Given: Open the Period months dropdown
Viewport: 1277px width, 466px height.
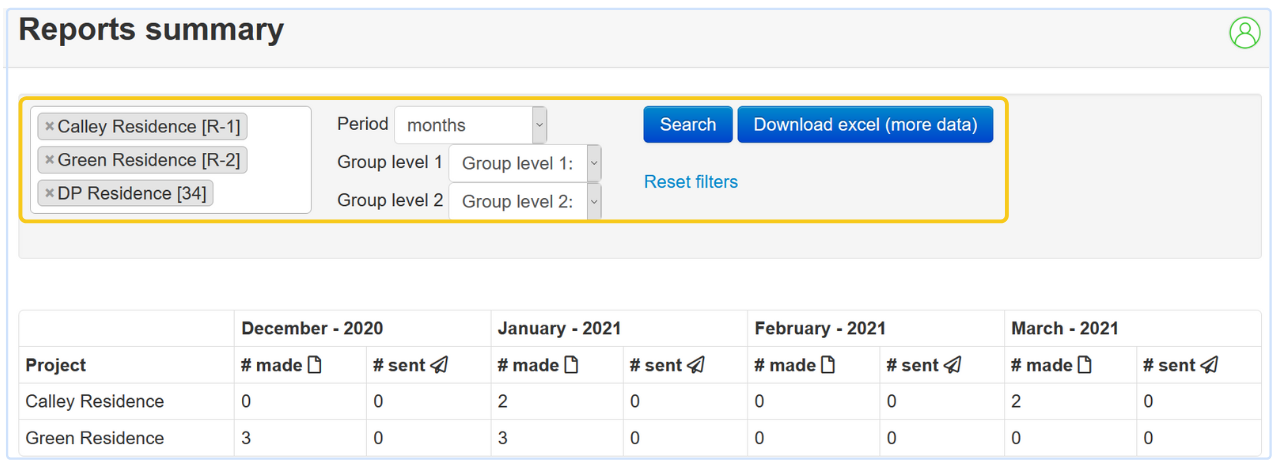Looking at the screenshot, I should pyautogui.click(x=471, y=125).
